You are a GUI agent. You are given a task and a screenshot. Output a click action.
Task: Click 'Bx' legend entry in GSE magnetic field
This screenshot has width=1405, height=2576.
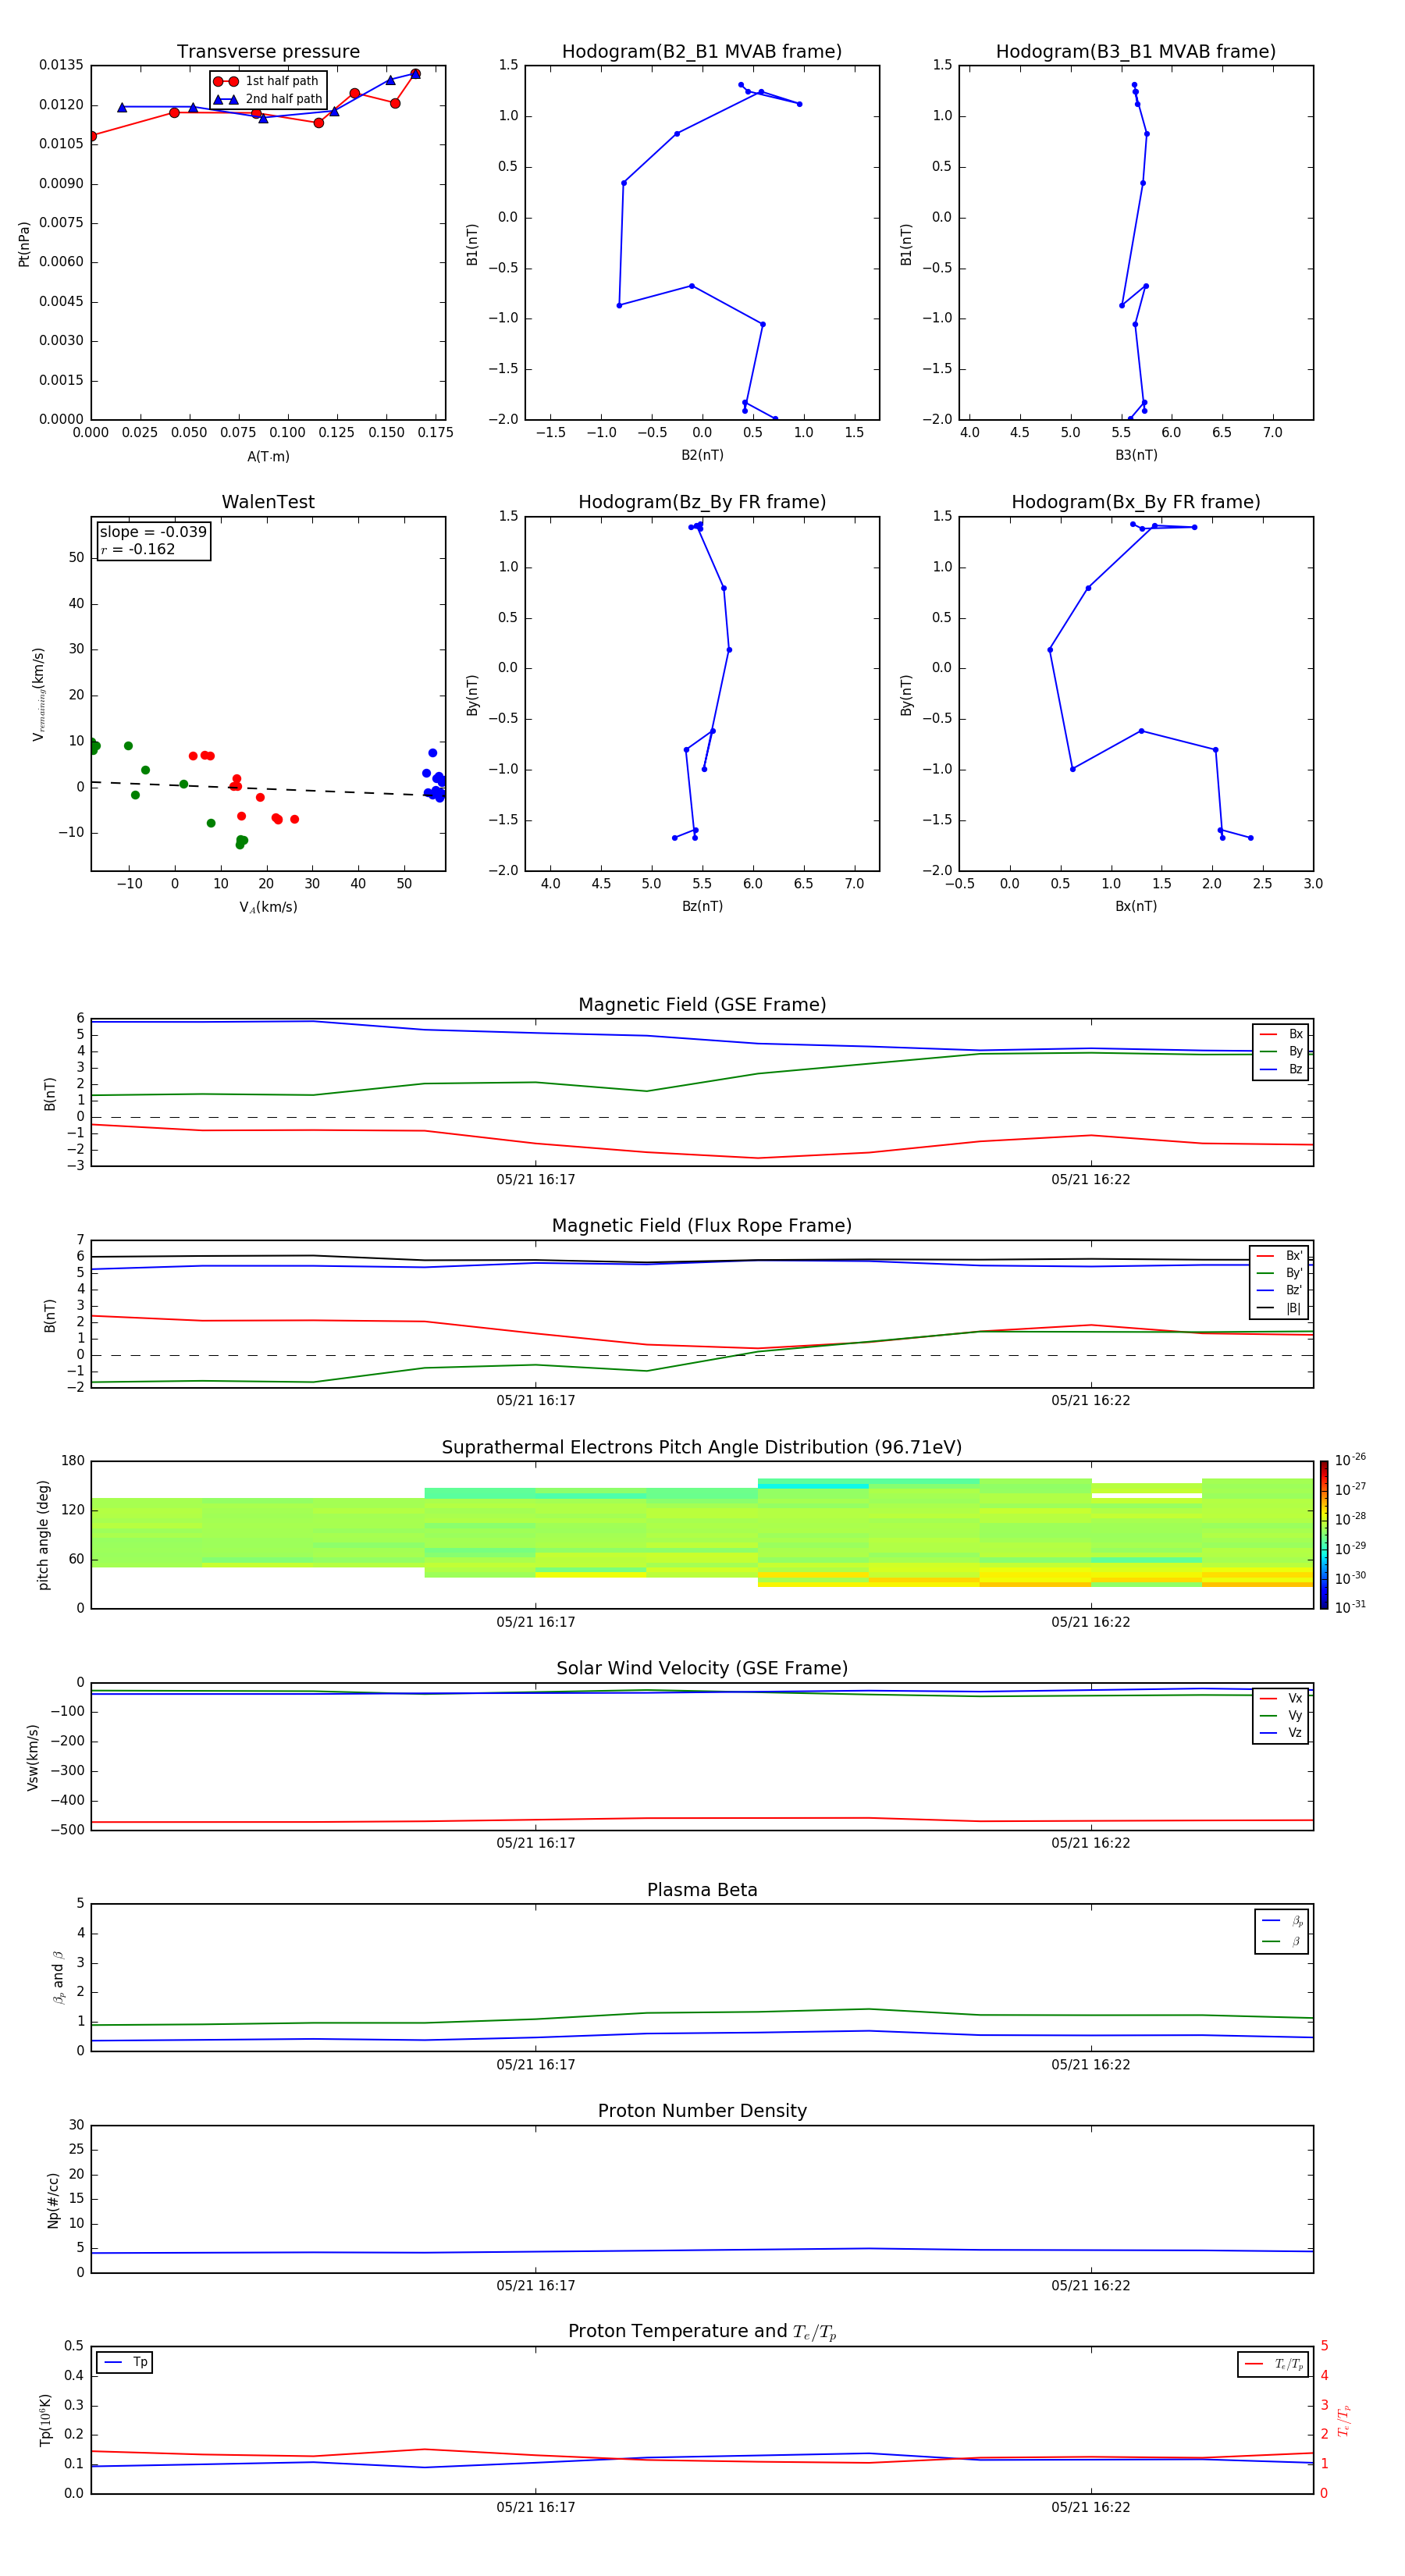(x=1281, y=1034)
